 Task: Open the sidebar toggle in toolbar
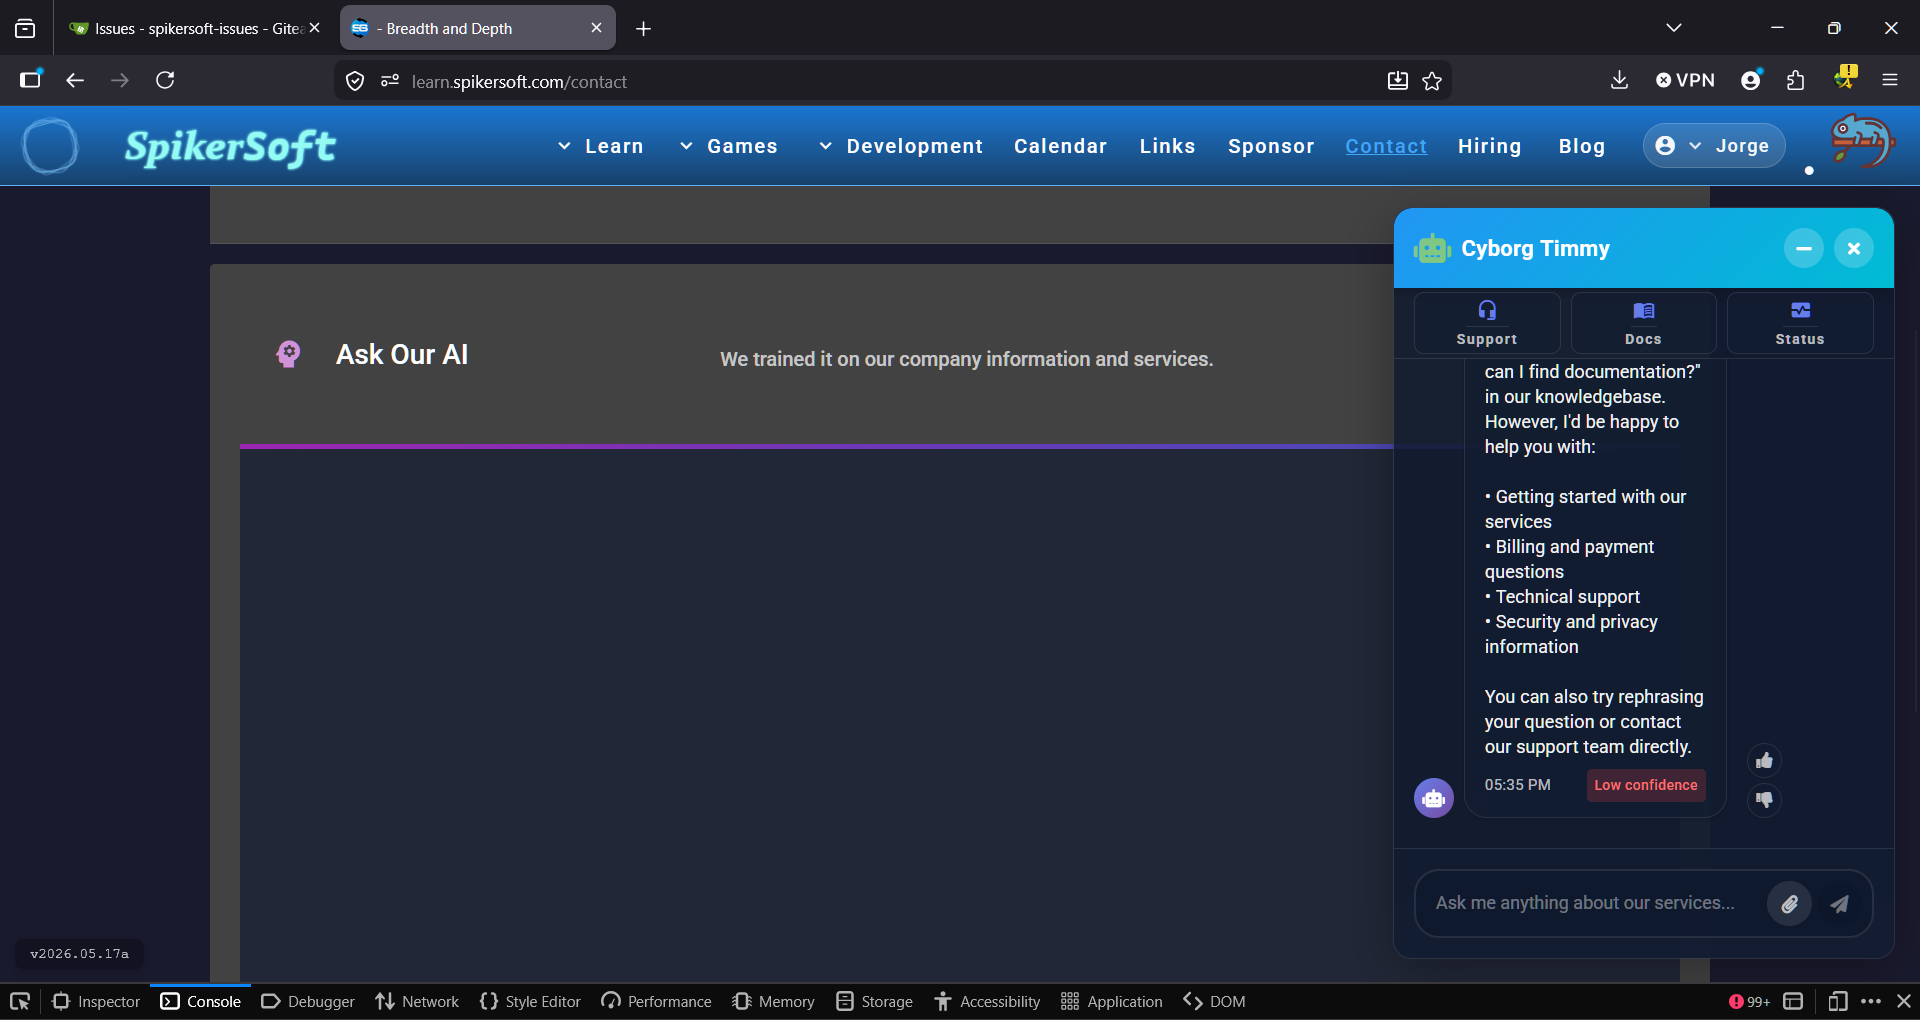click(x=30, y=80)
